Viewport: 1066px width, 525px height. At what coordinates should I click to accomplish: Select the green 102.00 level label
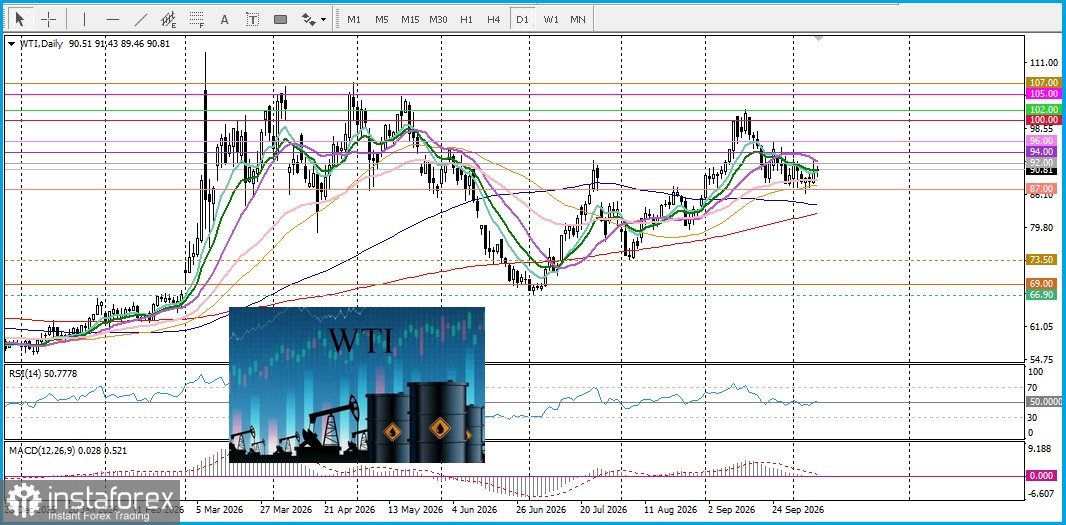pos(1044,109)
